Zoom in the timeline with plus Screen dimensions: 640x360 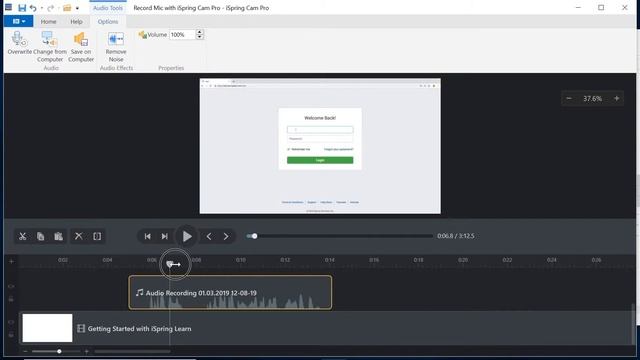point(86,351)
